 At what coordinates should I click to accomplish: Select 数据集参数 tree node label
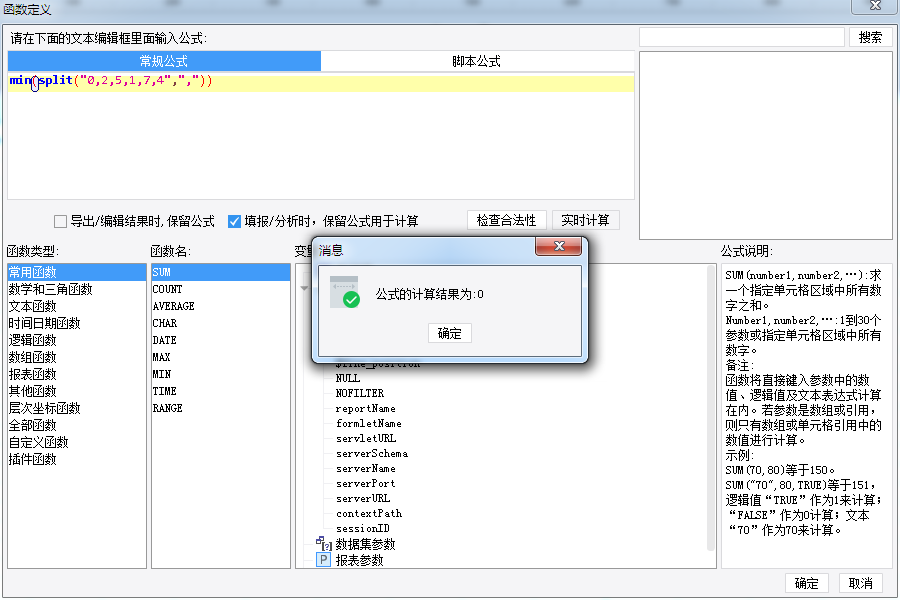click(365, 544)
